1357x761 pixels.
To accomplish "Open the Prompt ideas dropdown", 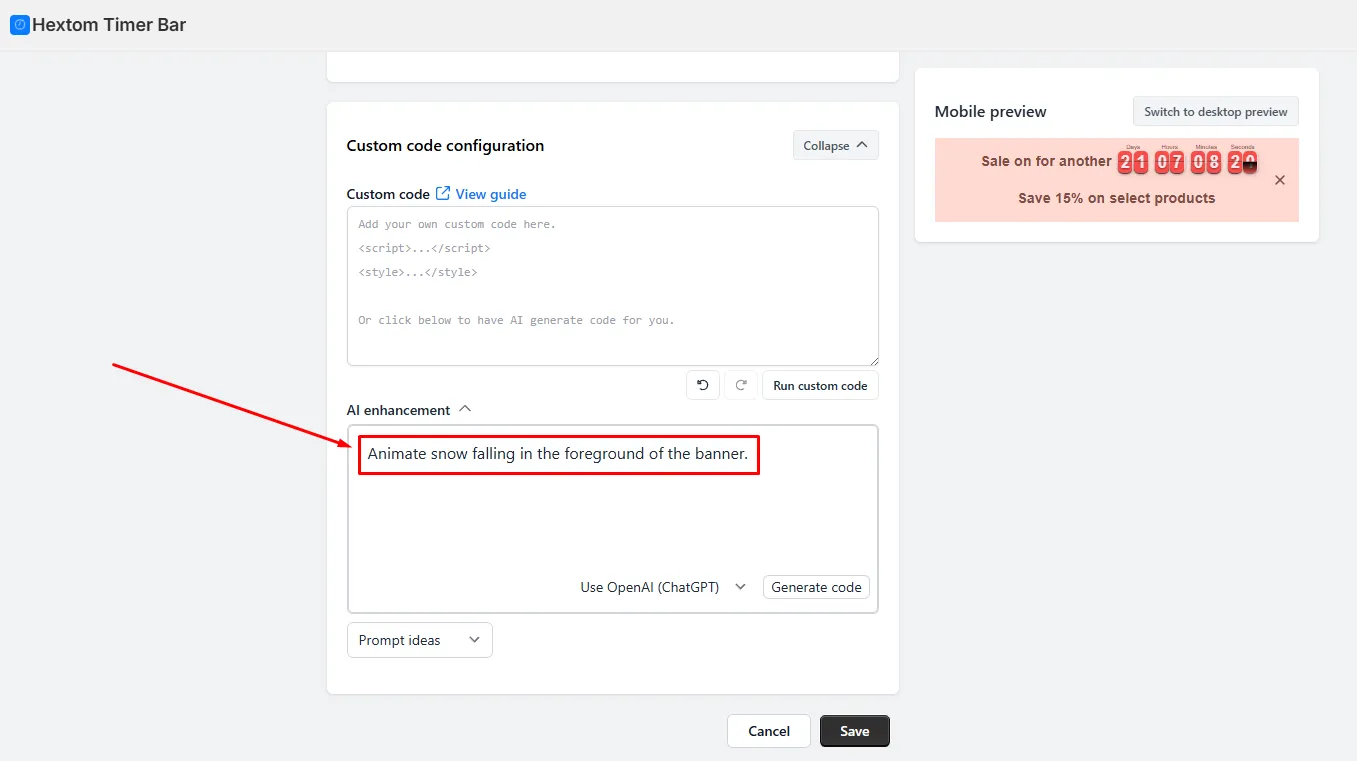I will coord(419,640).
